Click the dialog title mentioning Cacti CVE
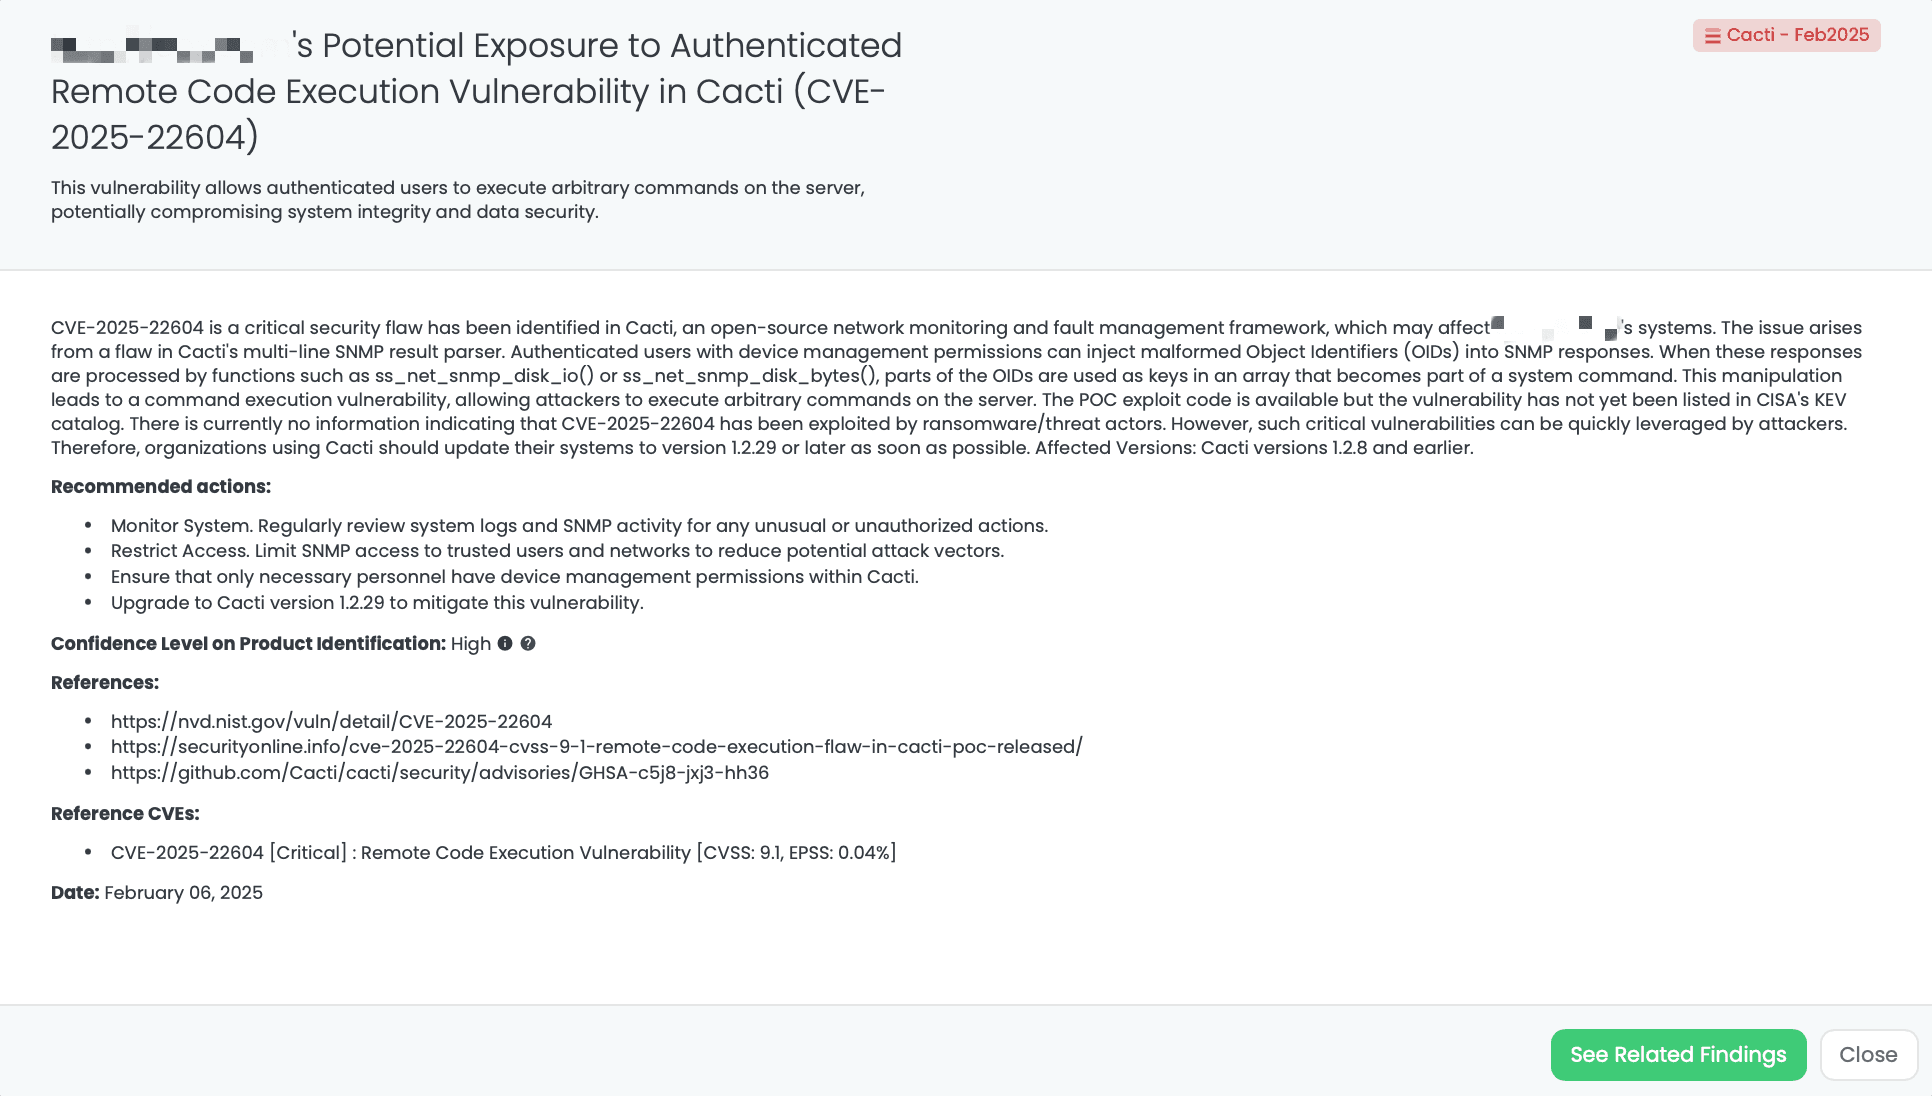 click(476, 91)
